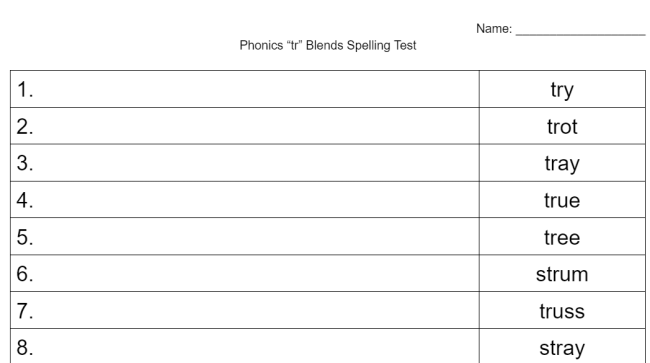This screenshot has width=650, height=363.
Task: Select the word "tray" in the table
Action: (x=562, y=164)
